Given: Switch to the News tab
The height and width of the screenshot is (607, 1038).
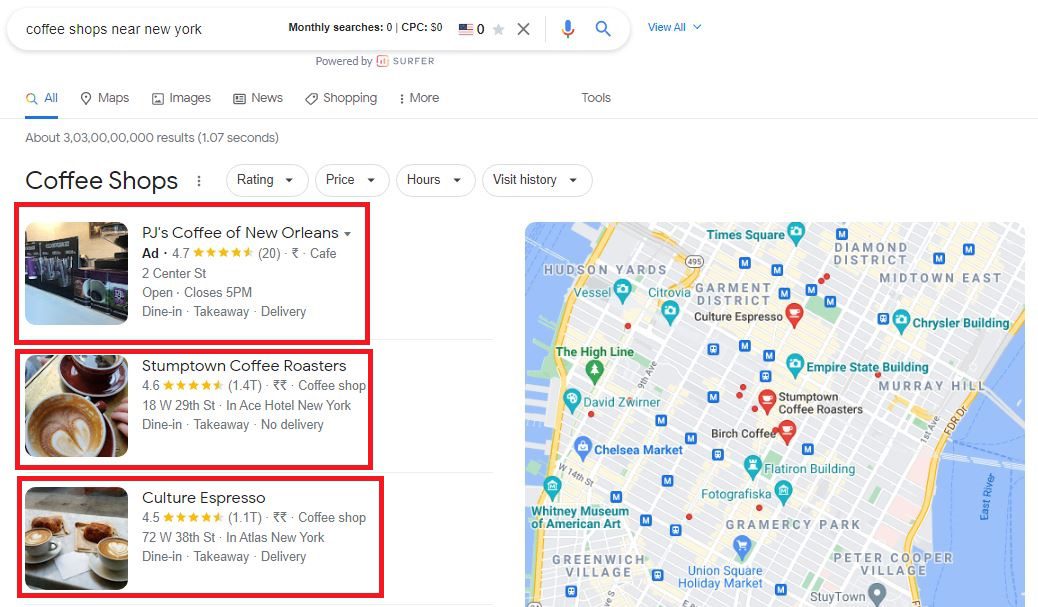Looking at the screenshot, I should pyautogui.click(x=258, y=98).
